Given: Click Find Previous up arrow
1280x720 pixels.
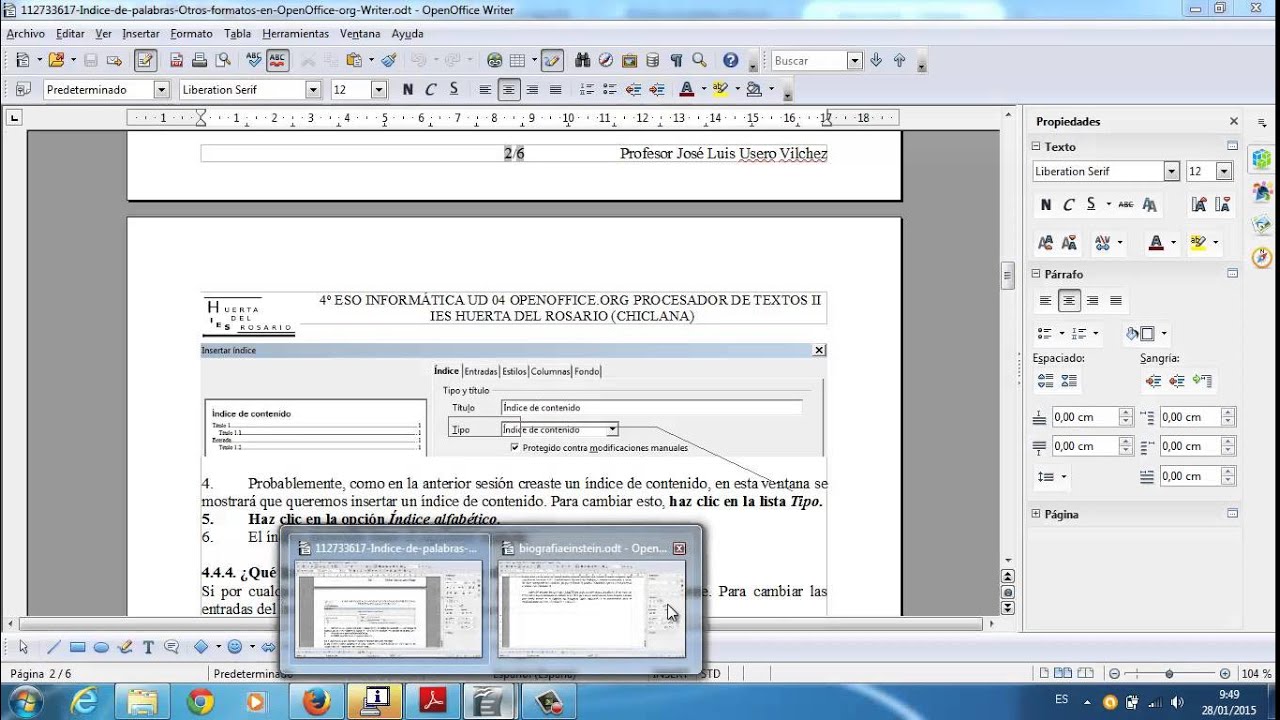Looking at the screenshot, I should [x=899, y=60].
